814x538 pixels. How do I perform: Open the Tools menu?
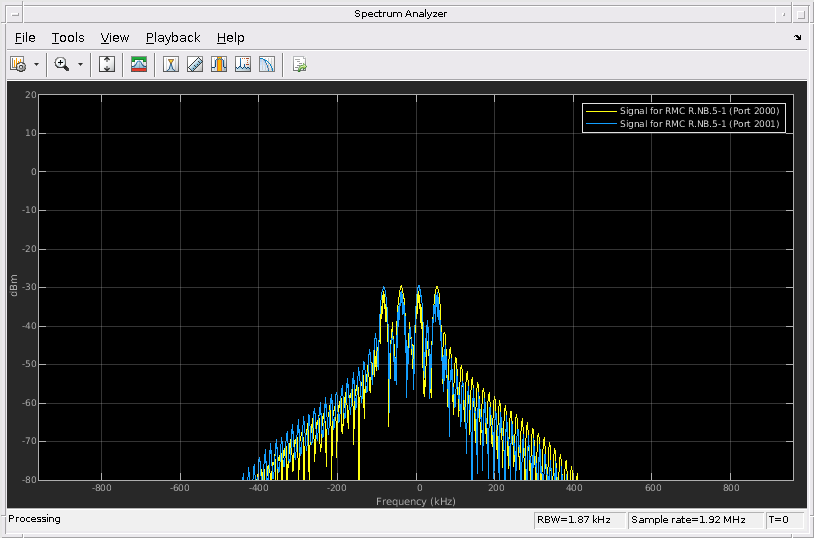[68, 37]
